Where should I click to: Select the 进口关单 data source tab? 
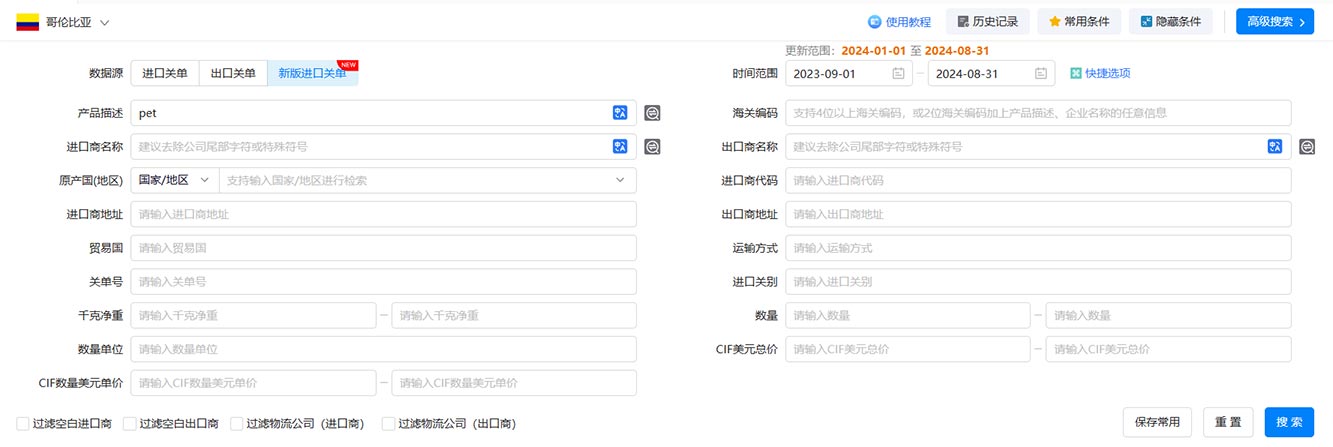tap(165, 73)
